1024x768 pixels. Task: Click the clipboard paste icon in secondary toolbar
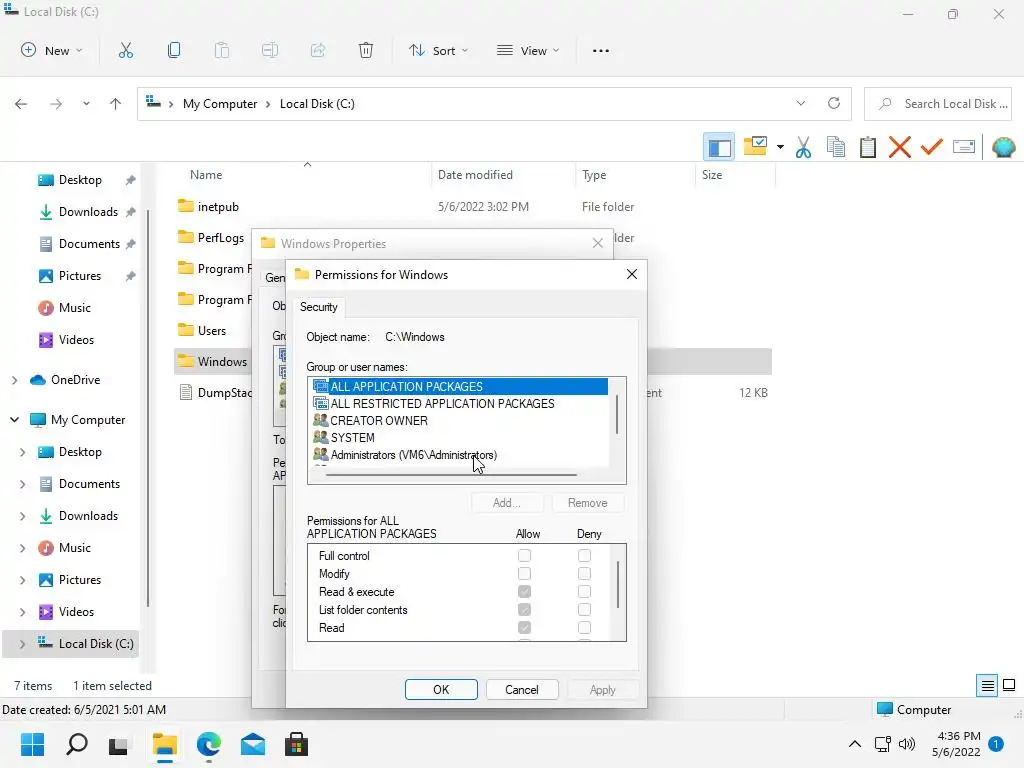point(868,147)
